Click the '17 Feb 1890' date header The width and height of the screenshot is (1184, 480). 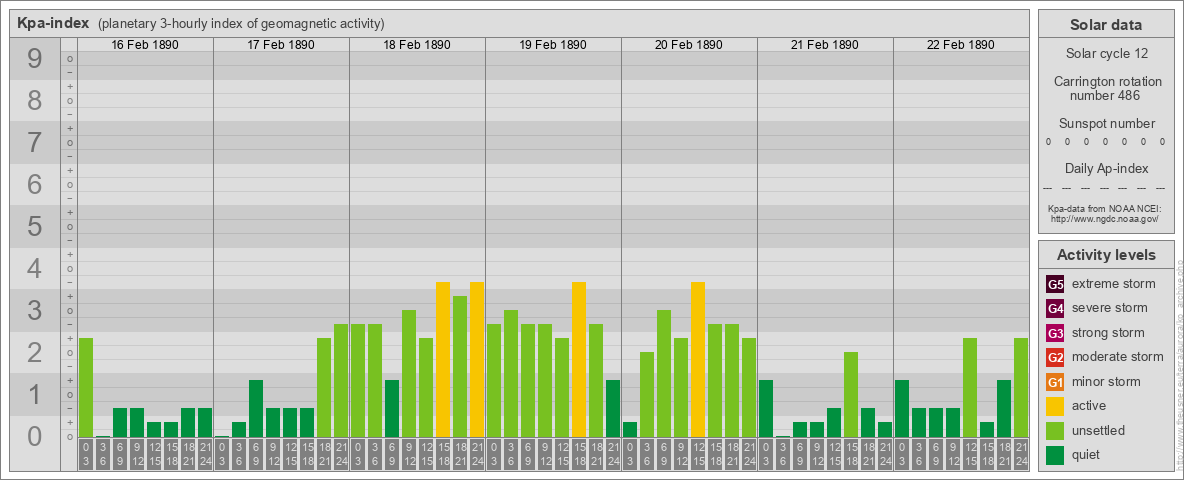pyautogui.click(x=281, y=45)
